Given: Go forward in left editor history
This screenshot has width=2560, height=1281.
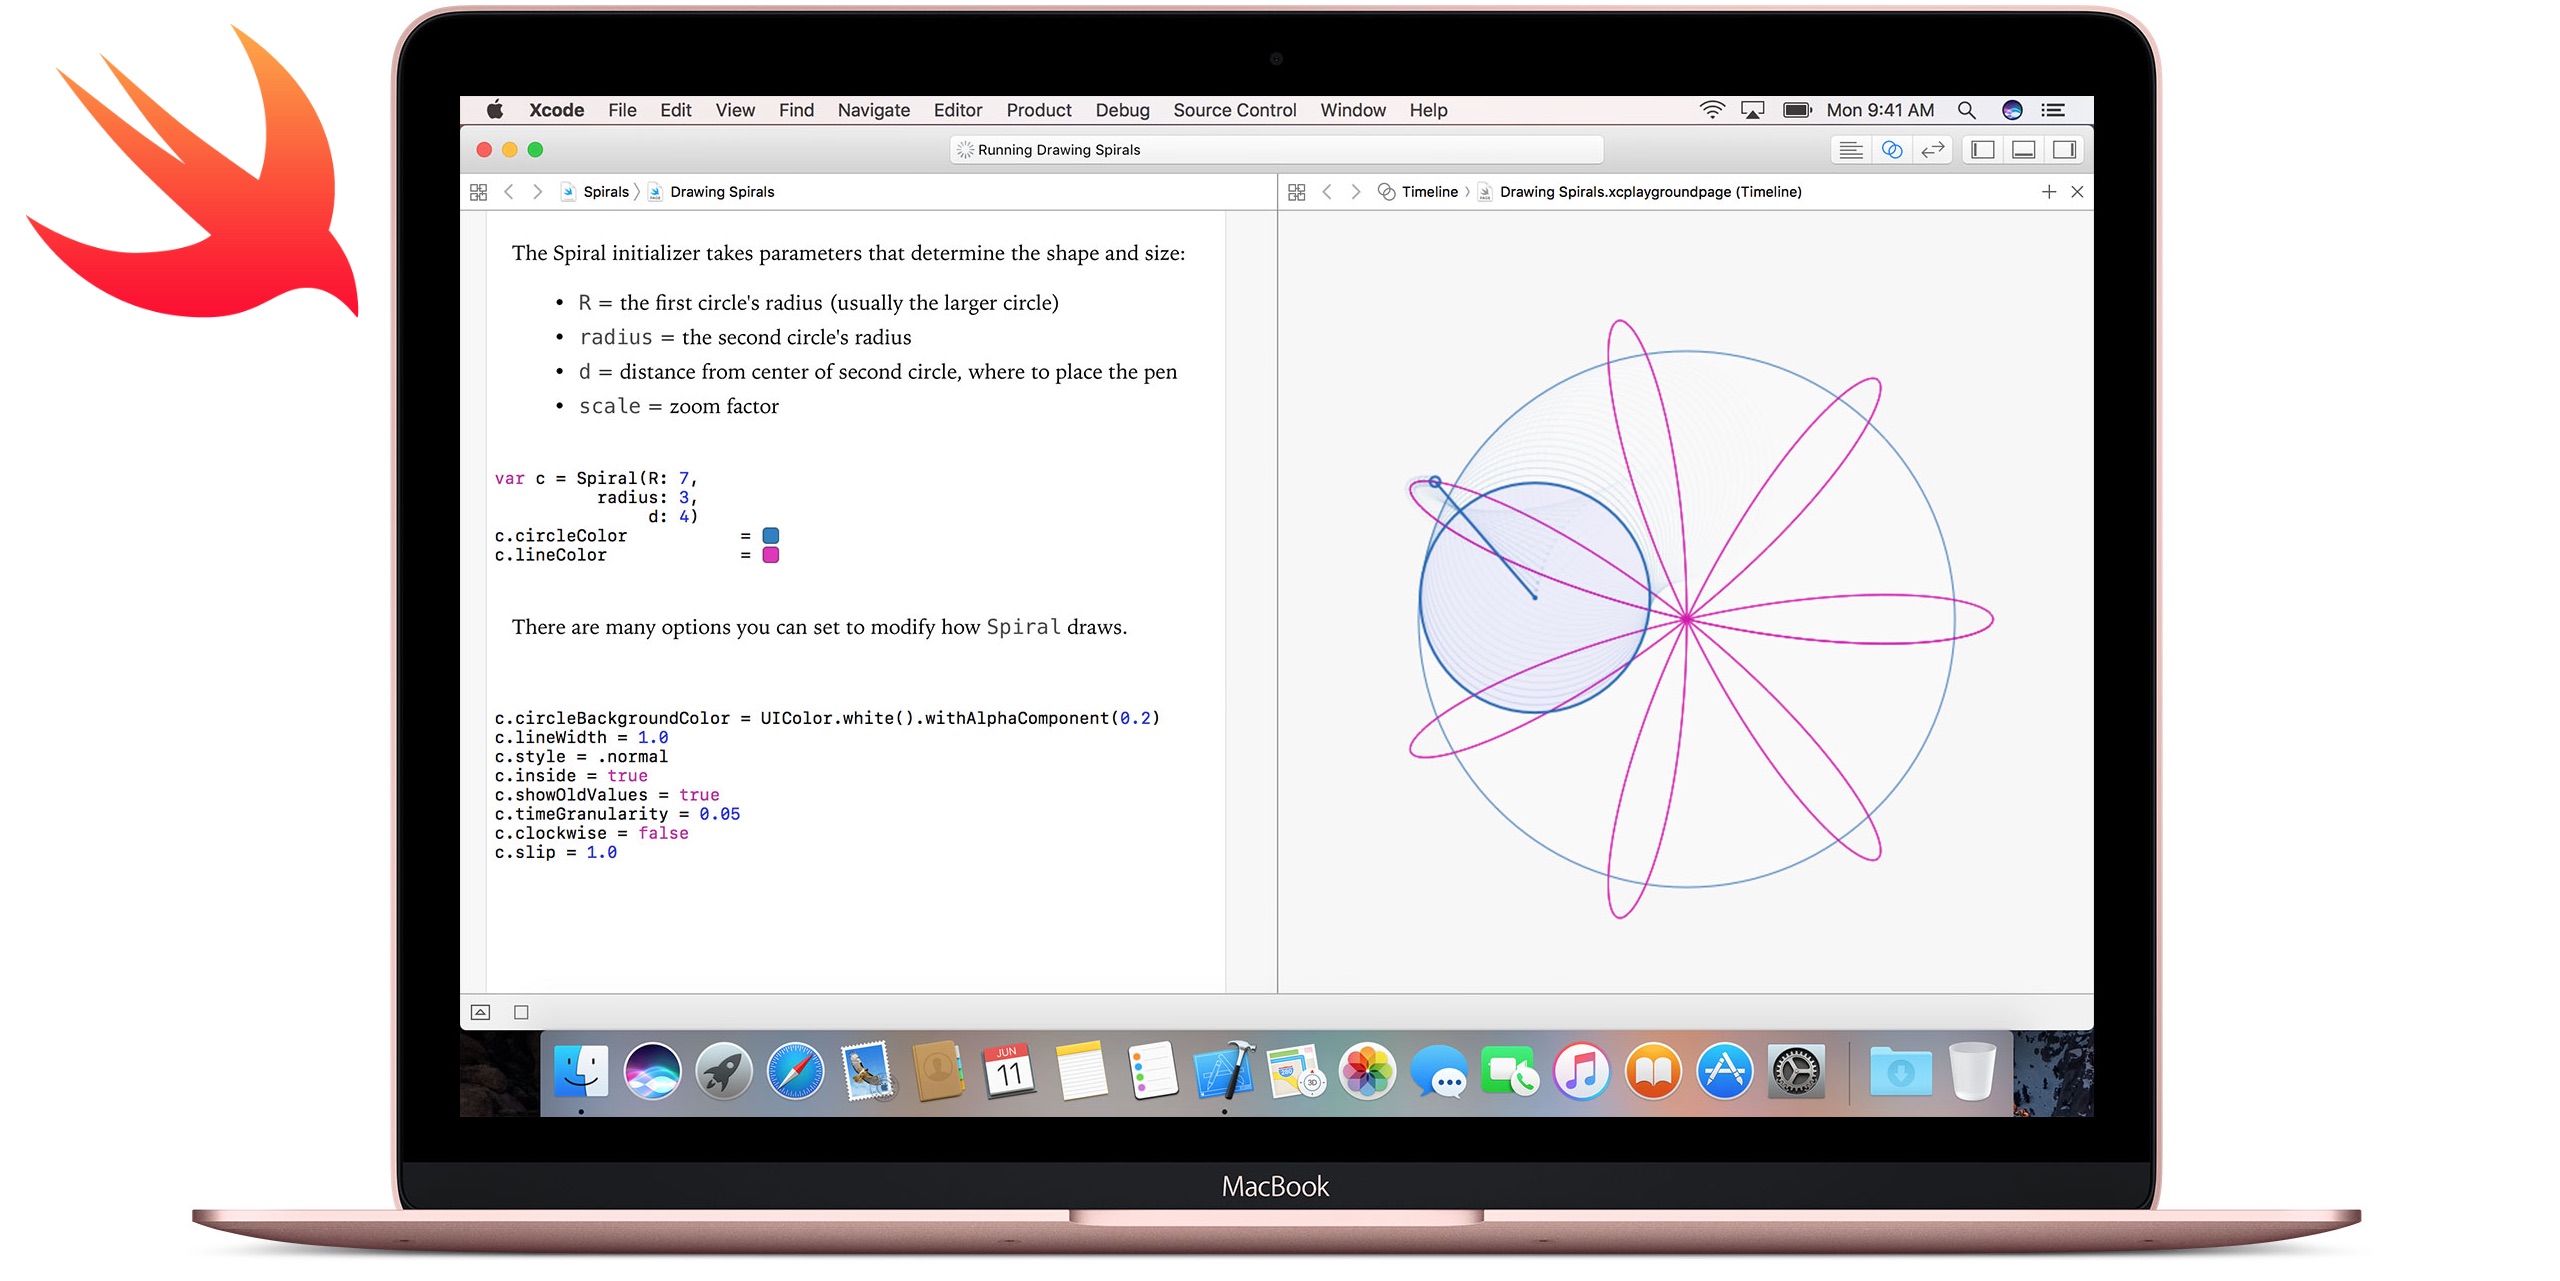Looking at the screenshot, I should coord(537,192).
